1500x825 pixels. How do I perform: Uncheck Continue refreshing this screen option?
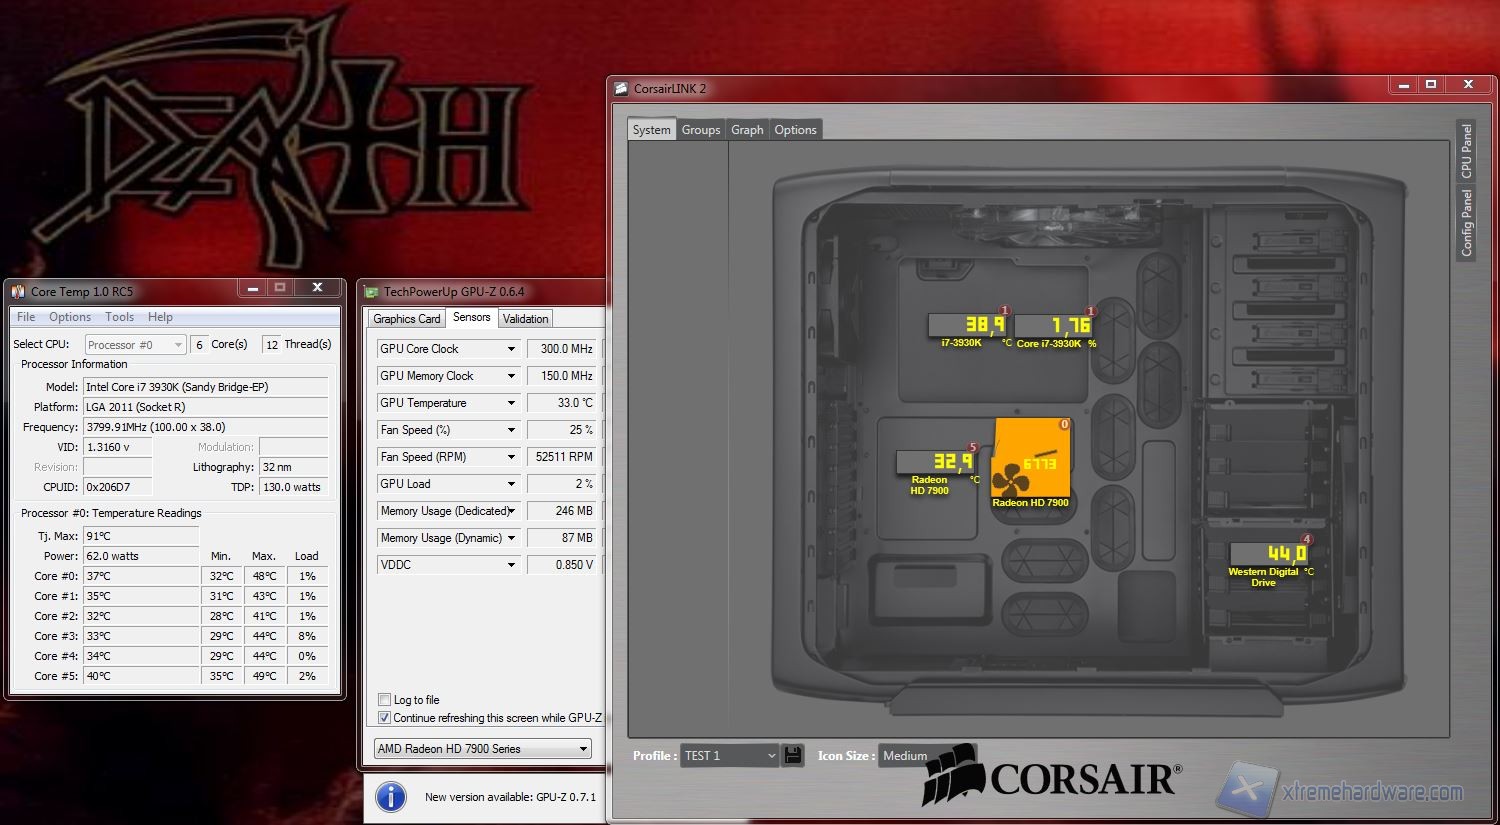[x=385, y=718]
